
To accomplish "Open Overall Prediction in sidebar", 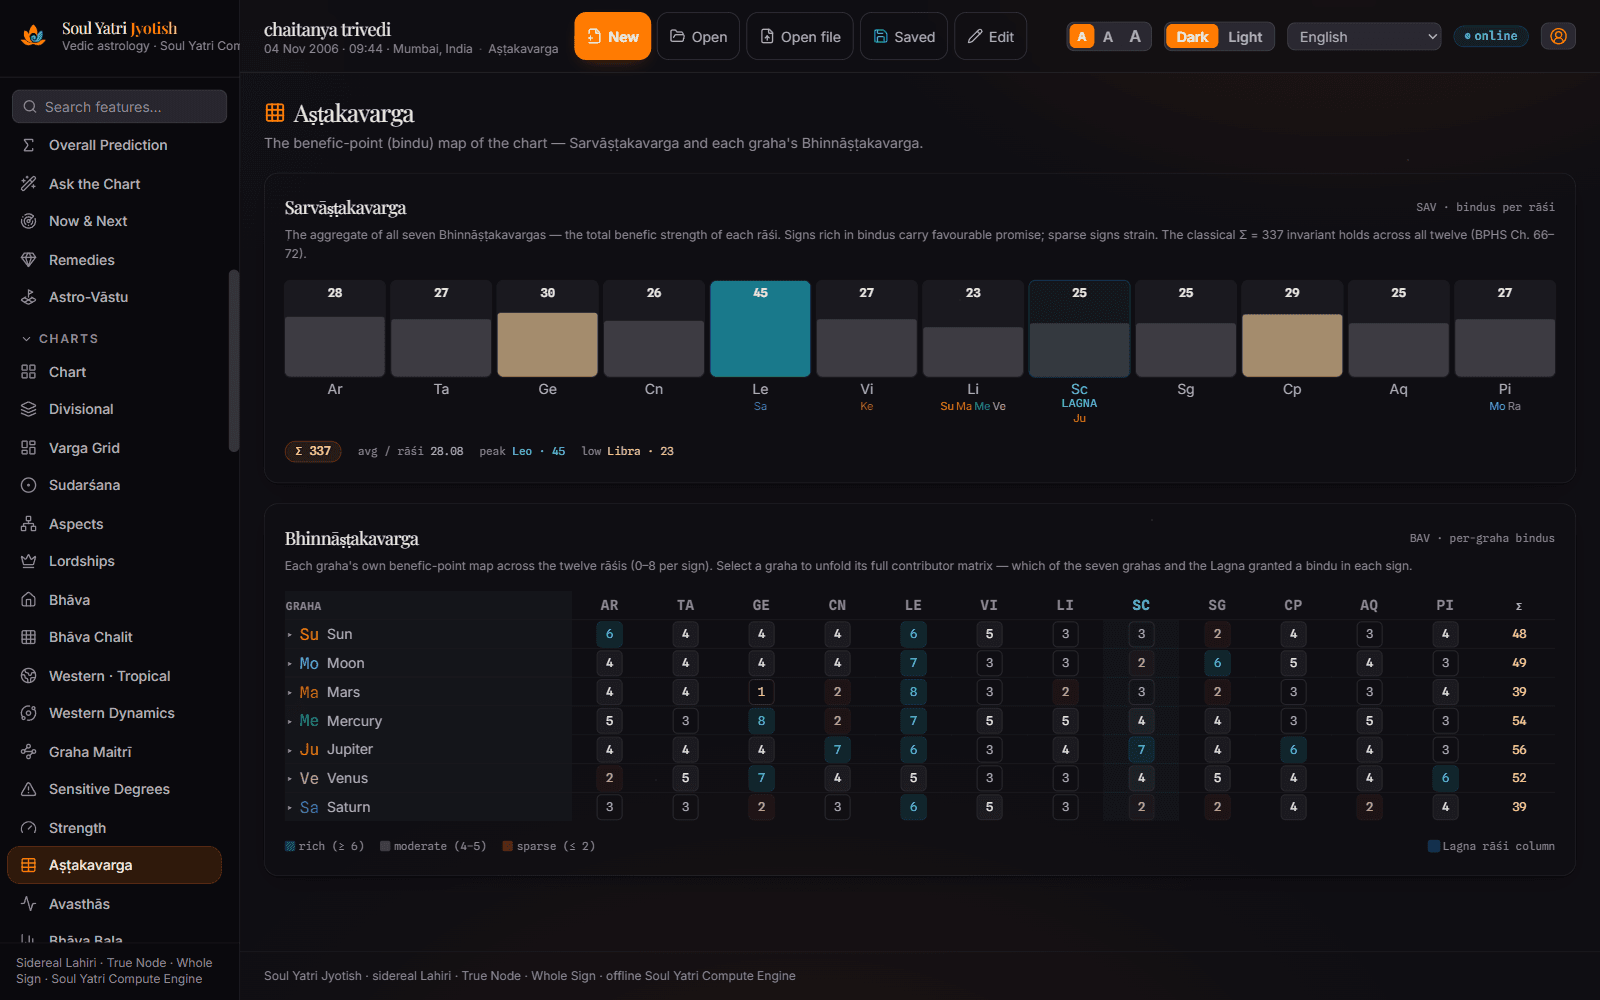I will [x=115, y=145].
